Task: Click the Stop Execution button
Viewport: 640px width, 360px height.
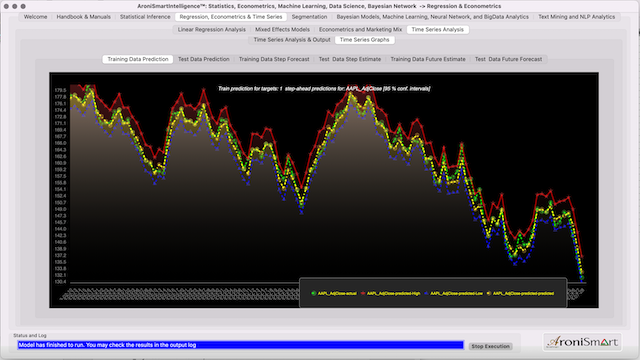Action: (x=491, y=346)
